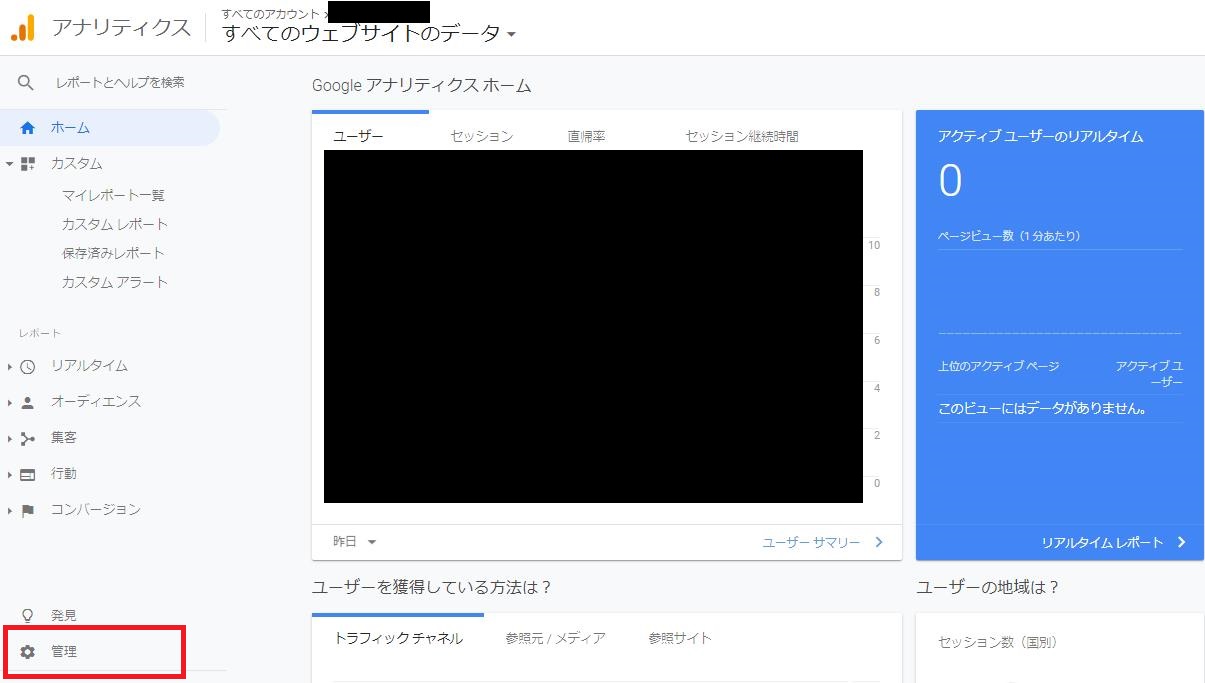Switch to the 参照サイト tab

coord(680,638)
